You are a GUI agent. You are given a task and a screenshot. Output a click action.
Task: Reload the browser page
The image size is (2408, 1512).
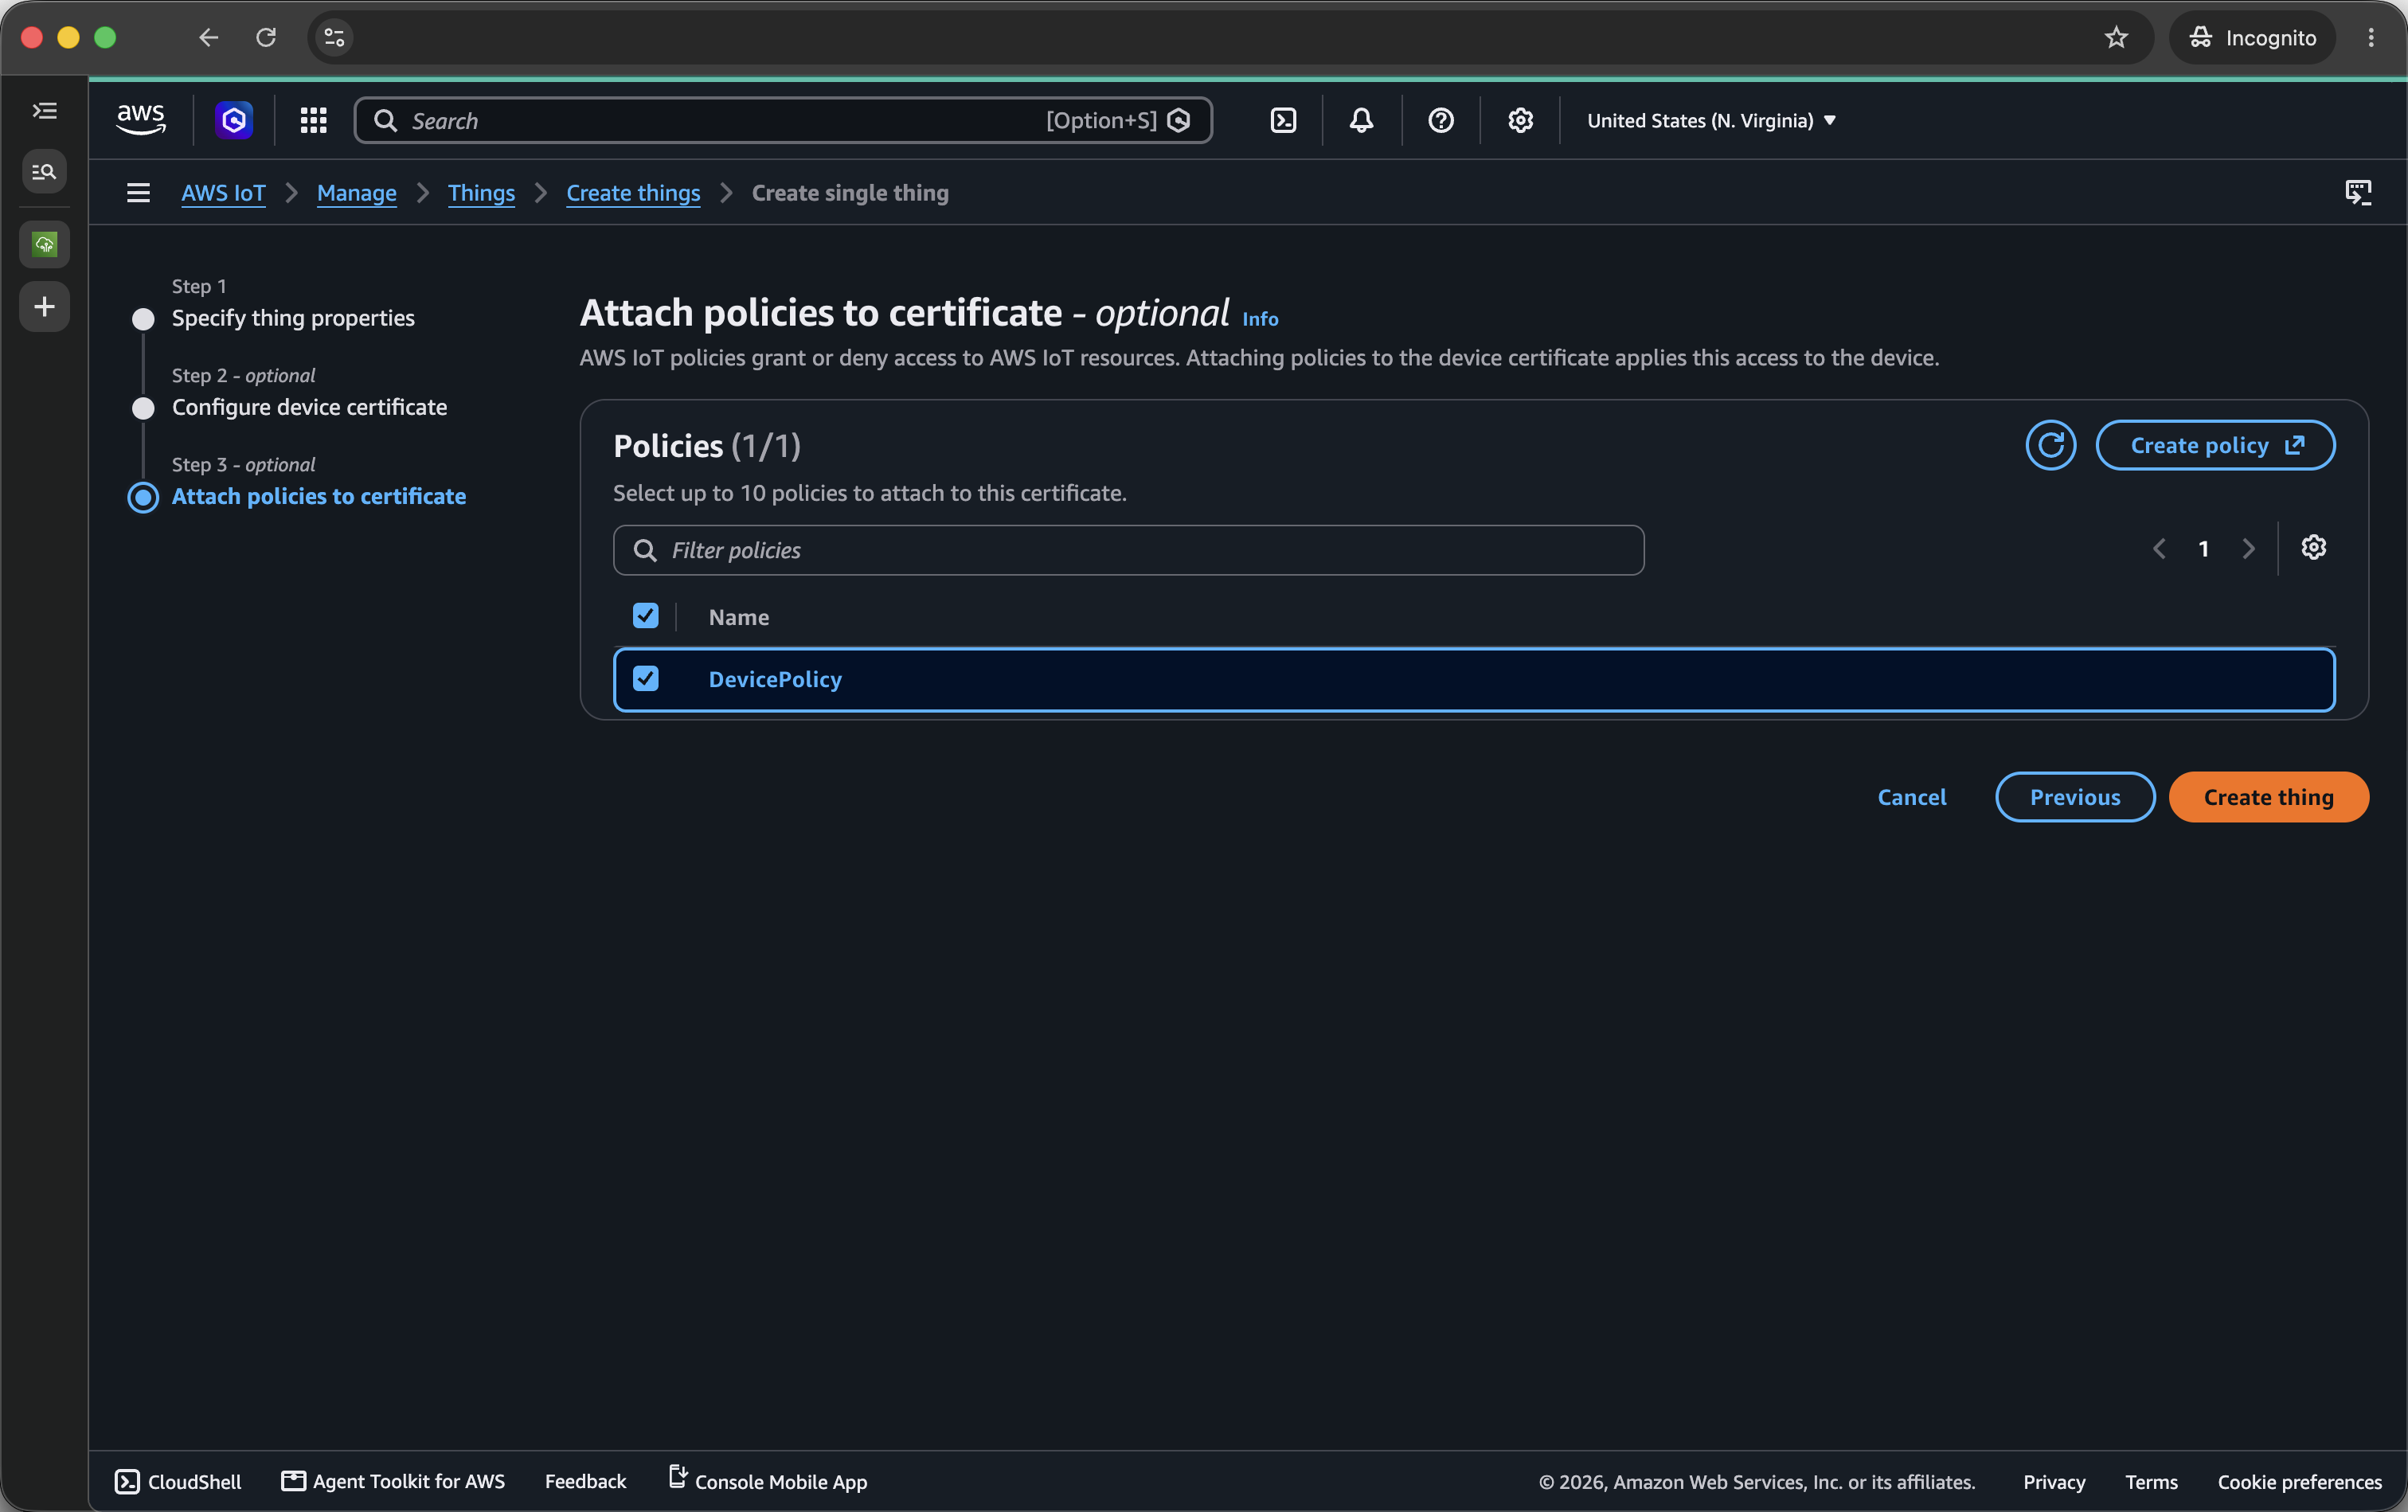[266, 37]
